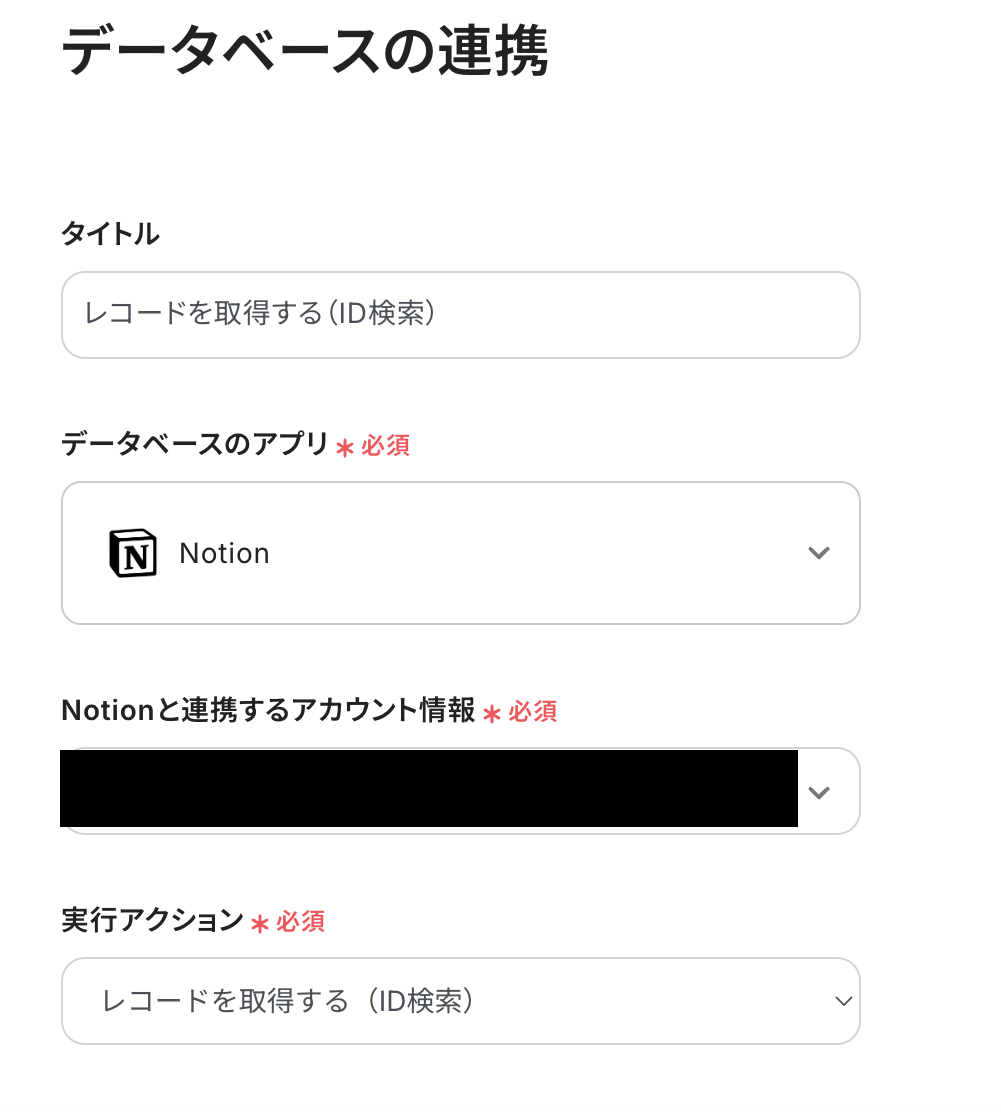
Task: Click the タイトル field label
Action: pos(110,234)
